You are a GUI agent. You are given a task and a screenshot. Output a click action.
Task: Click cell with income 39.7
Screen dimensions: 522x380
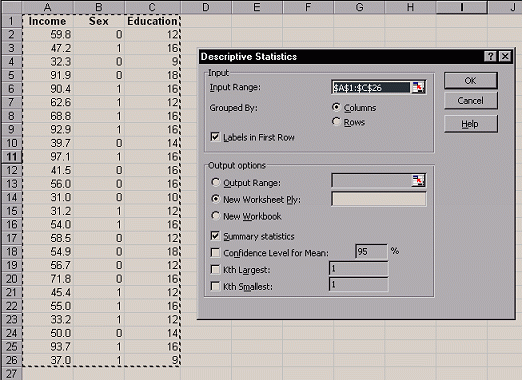click(x=48, y=143)
